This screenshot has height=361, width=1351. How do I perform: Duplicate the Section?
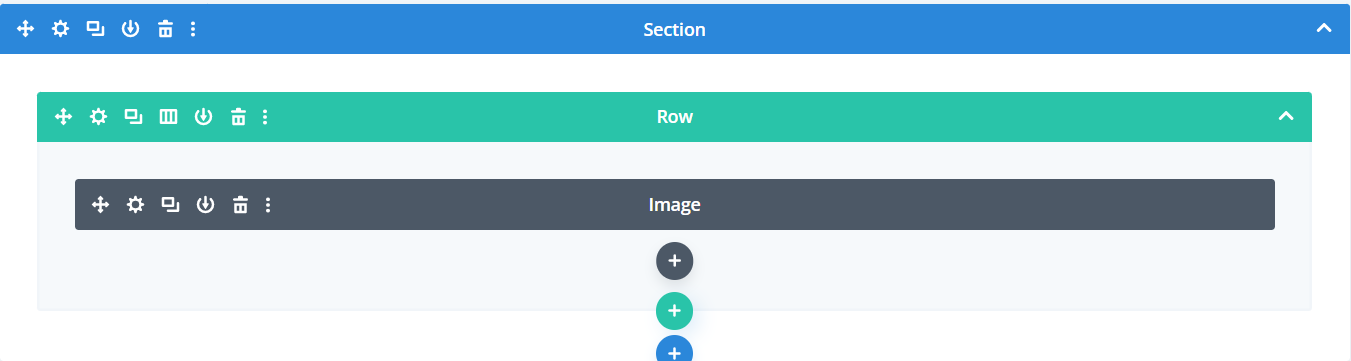pyautogui.click(x=95, y=29)
